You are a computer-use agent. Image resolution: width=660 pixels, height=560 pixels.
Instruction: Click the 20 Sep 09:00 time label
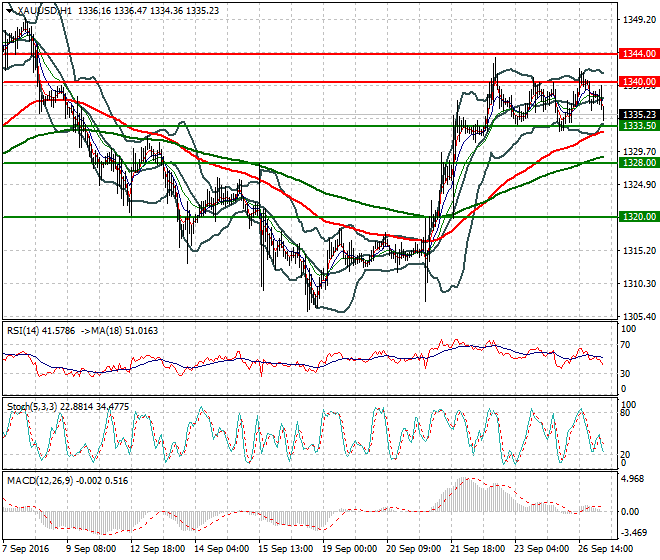pos(414,549)
